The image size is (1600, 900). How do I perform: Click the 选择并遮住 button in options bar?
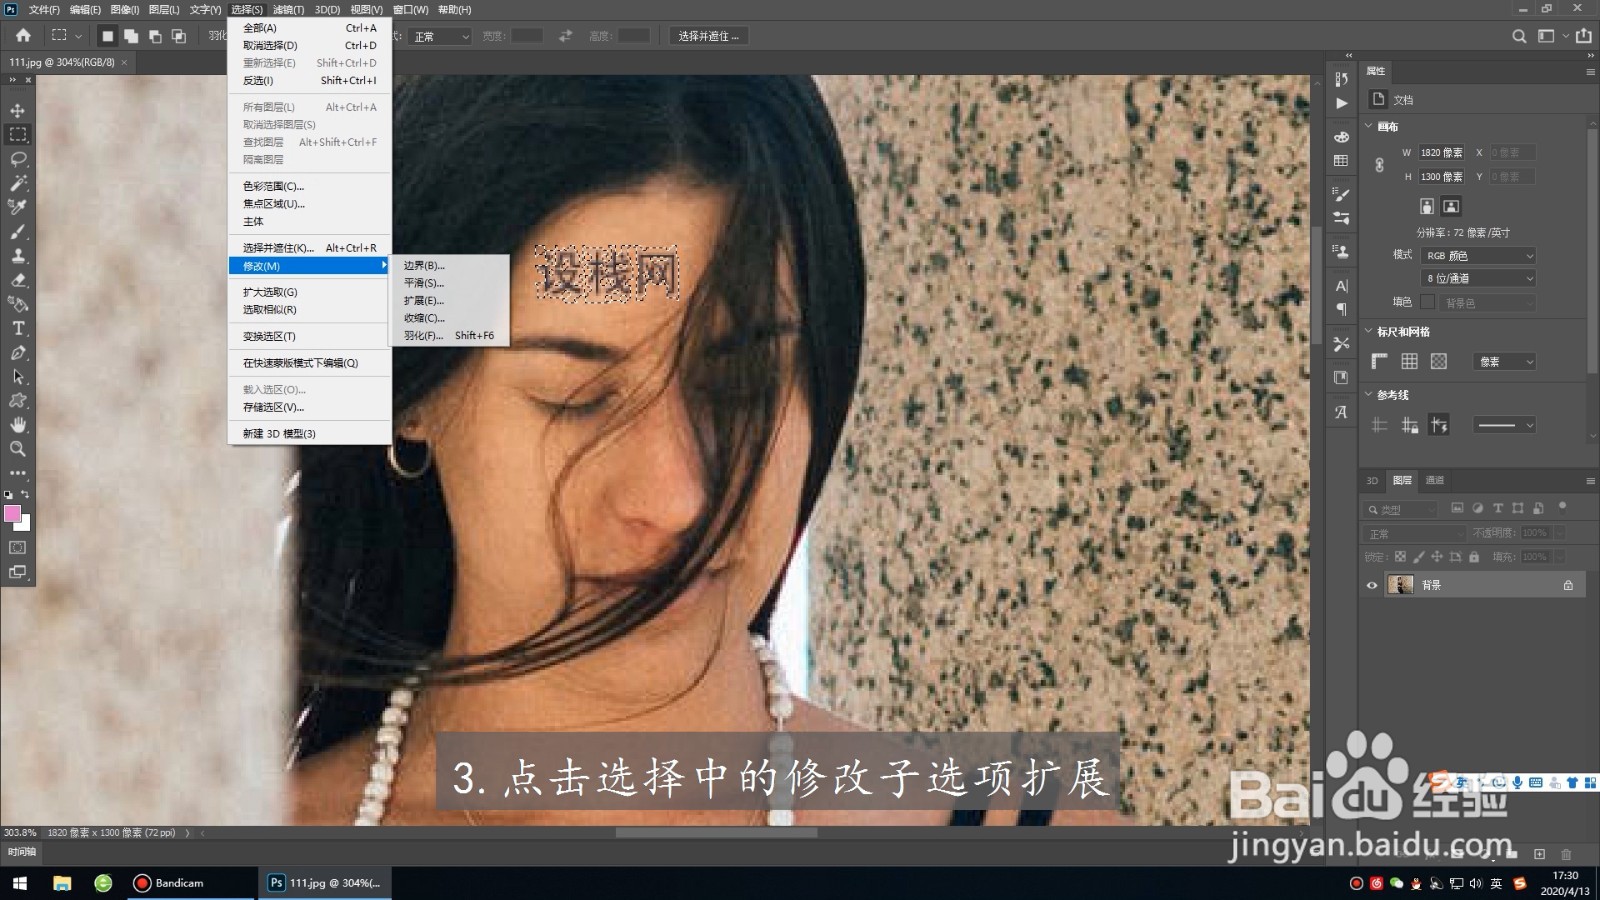pos(709,36)
